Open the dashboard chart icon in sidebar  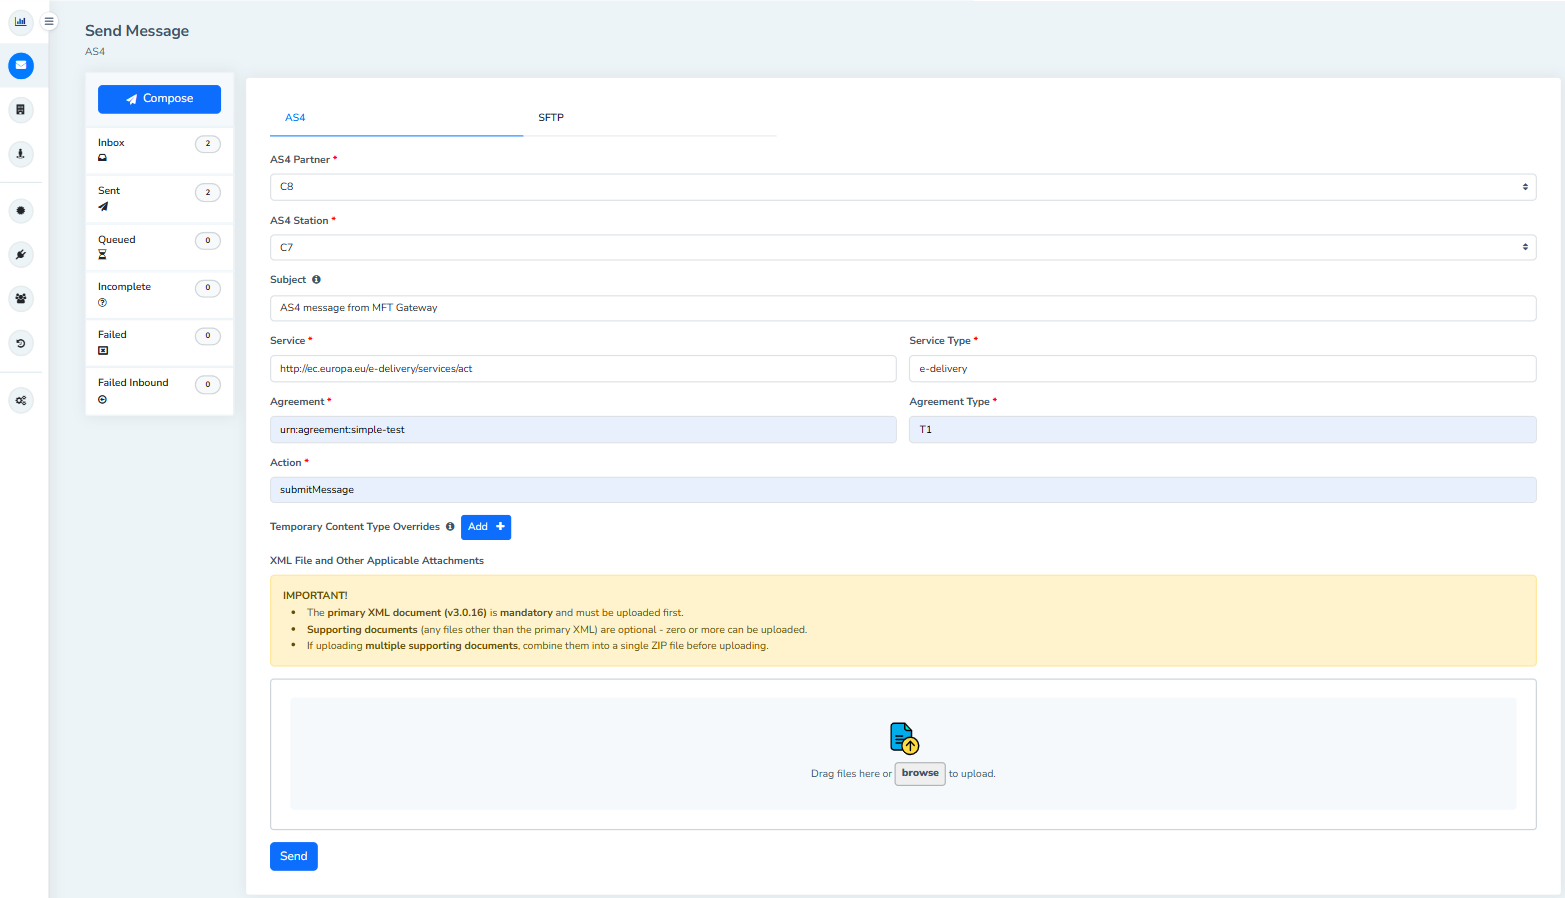[x=20, y=21]
